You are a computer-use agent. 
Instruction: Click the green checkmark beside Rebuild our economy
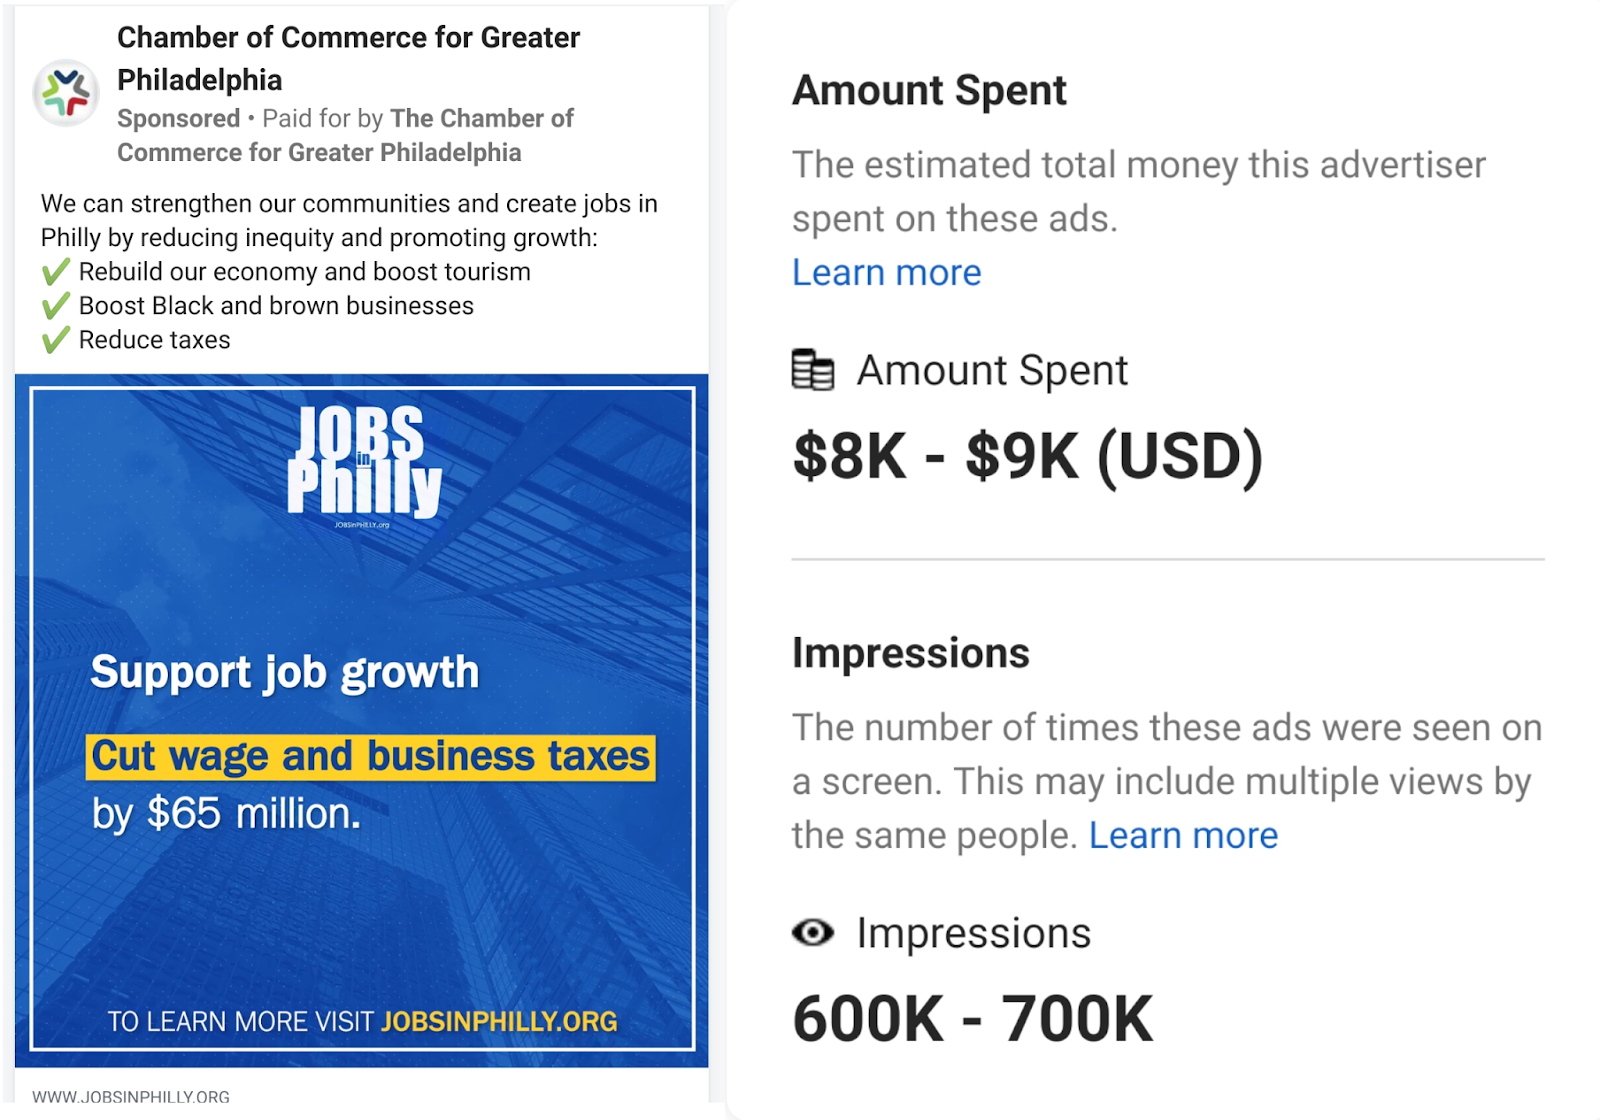pos(56,272)
